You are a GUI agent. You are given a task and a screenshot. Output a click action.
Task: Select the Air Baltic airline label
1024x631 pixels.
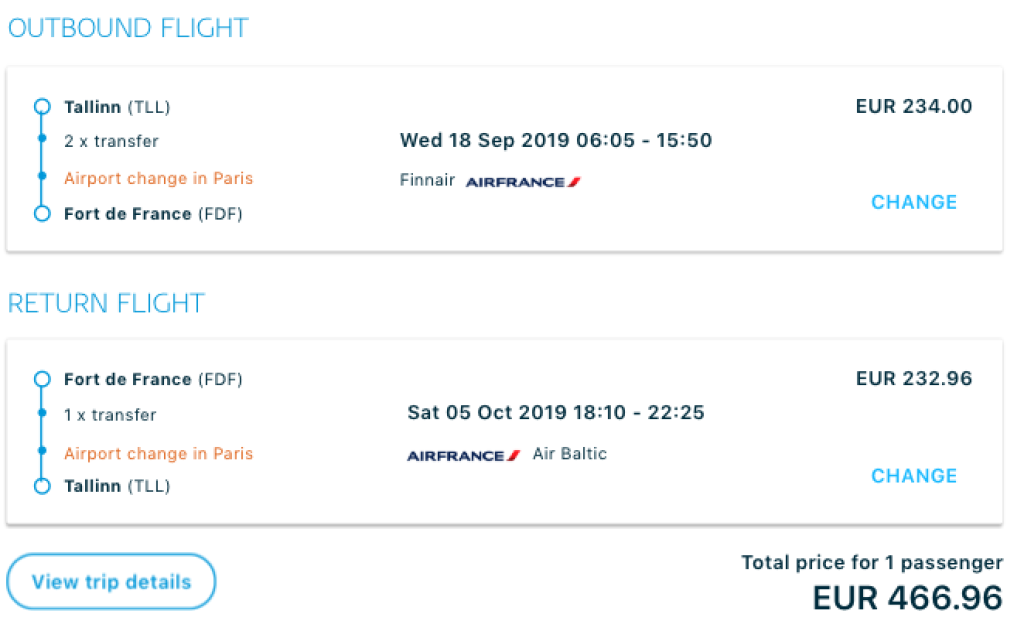[x=570, y=454]
